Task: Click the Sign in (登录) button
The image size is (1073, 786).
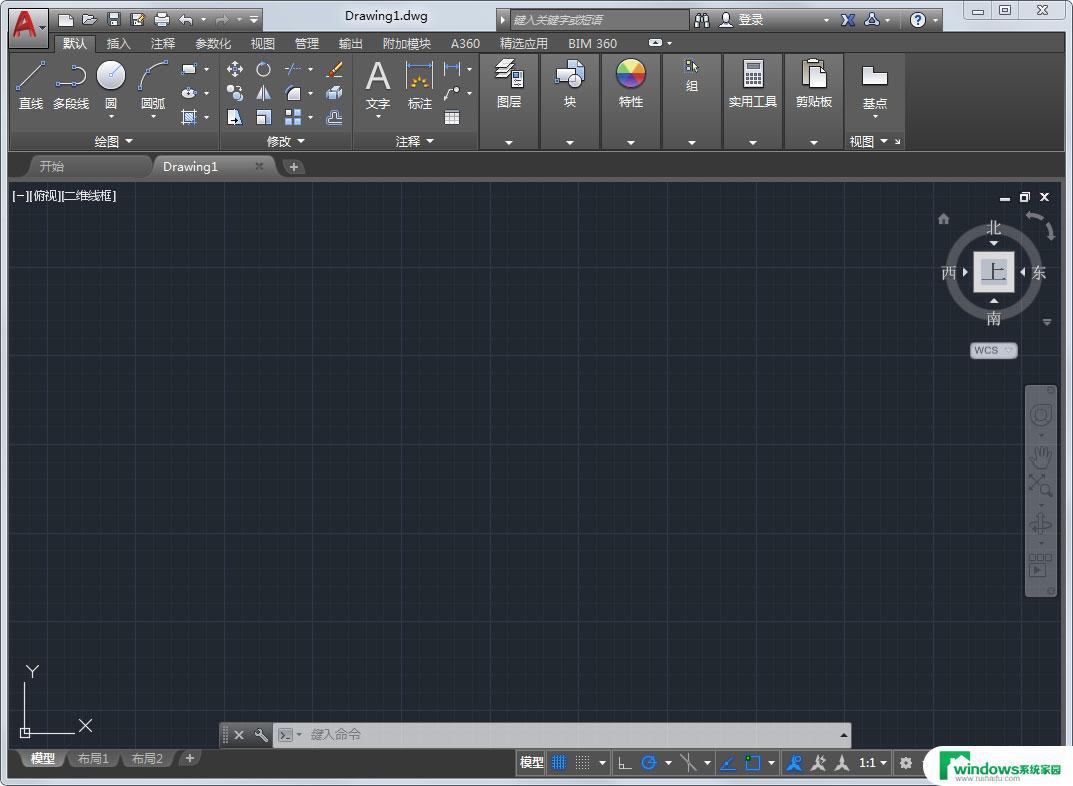Action: 742,20
